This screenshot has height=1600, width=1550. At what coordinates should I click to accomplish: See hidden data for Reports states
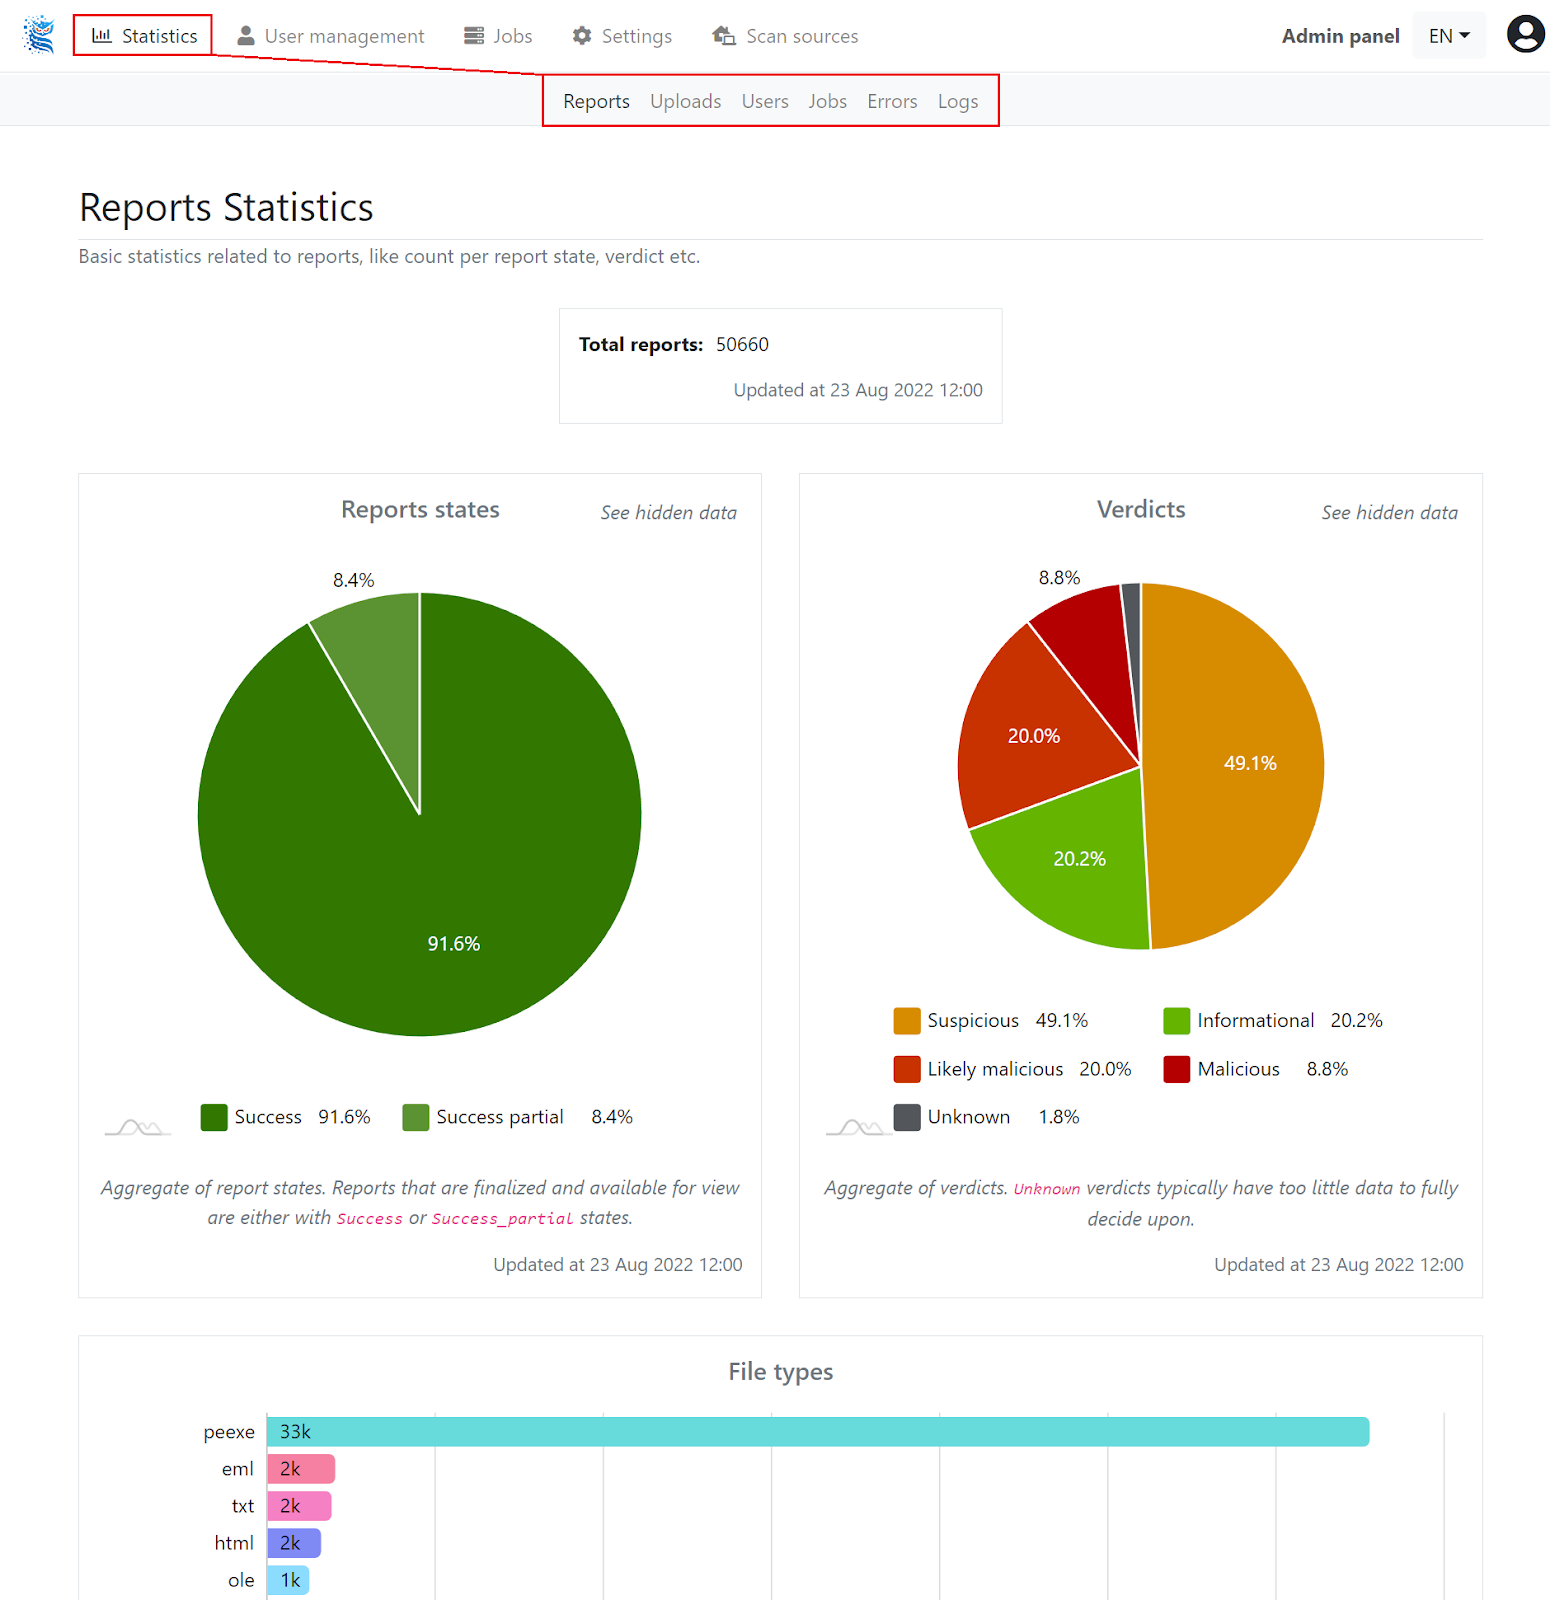668,512
